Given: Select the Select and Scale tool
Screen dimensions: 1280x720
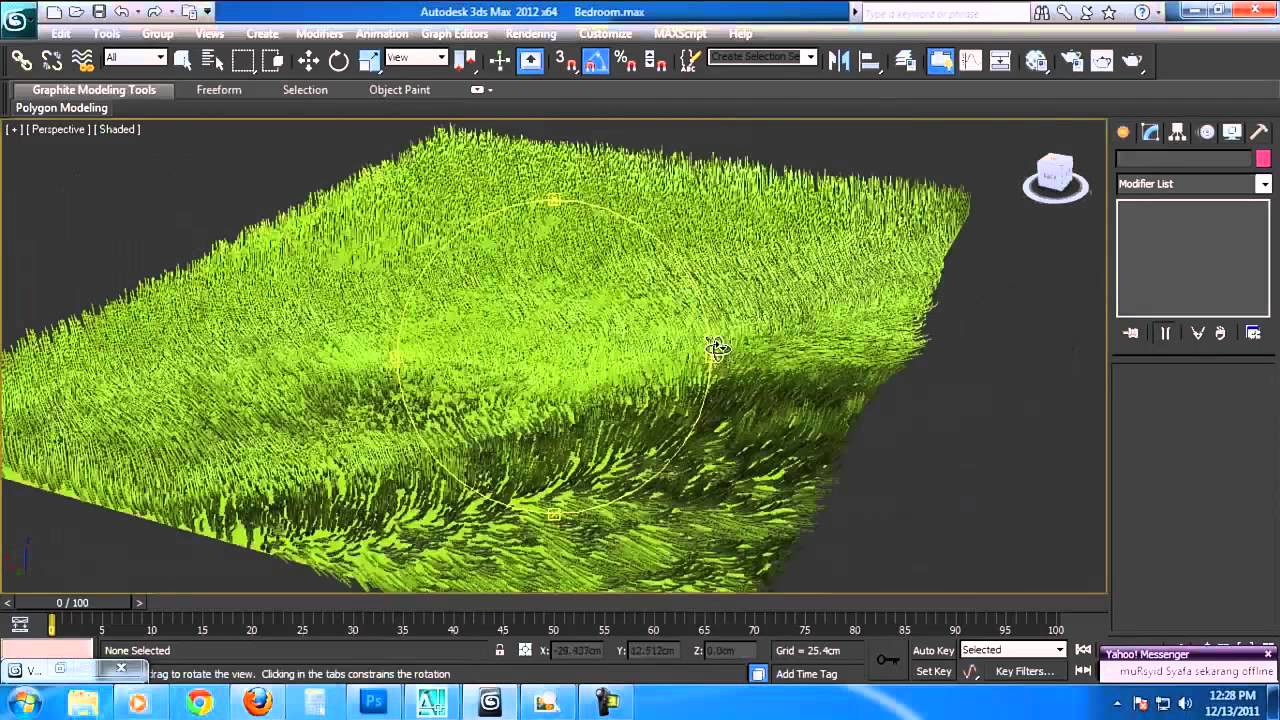Looking at the screenshot, I should pyautogui.click(x=369, y=61).
